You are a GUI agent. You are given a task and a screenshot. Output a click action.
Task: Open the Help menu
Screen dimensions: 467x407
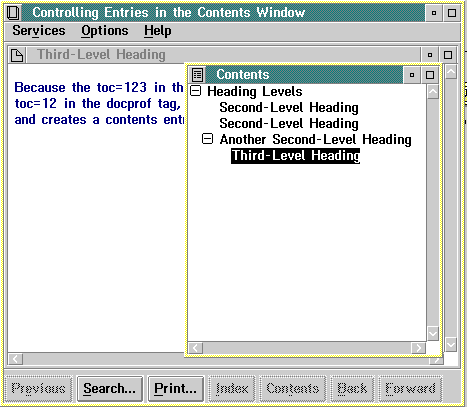click(158, 31)
